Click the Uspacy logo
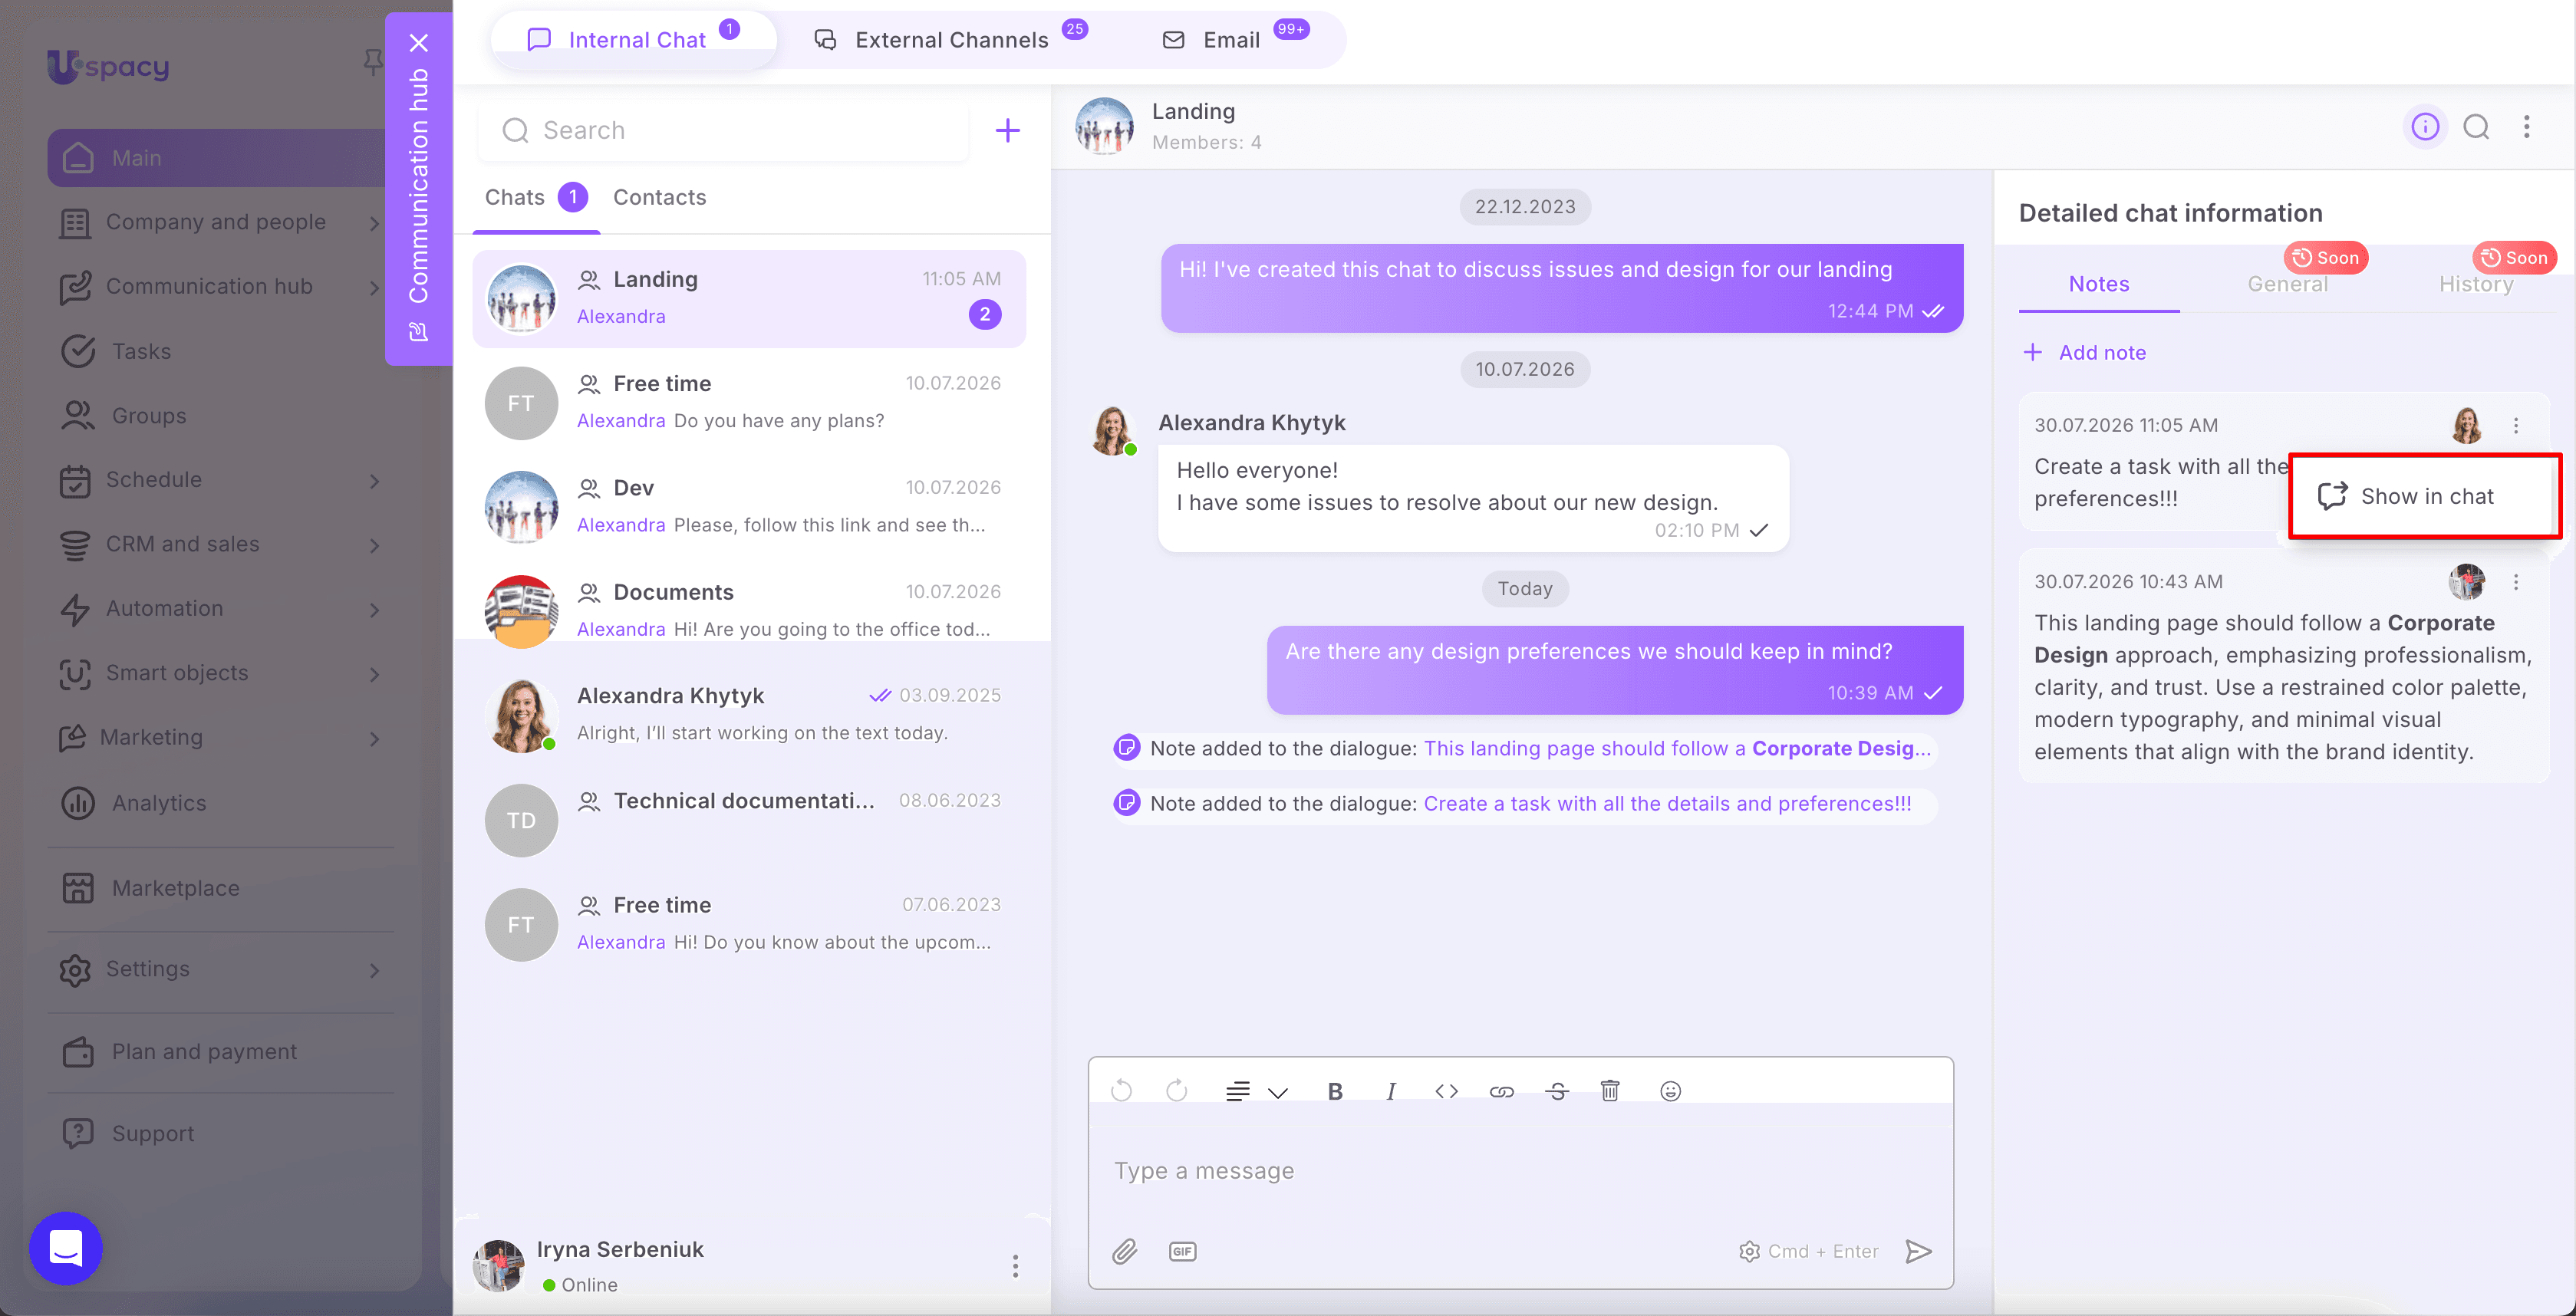 point(108,66)
